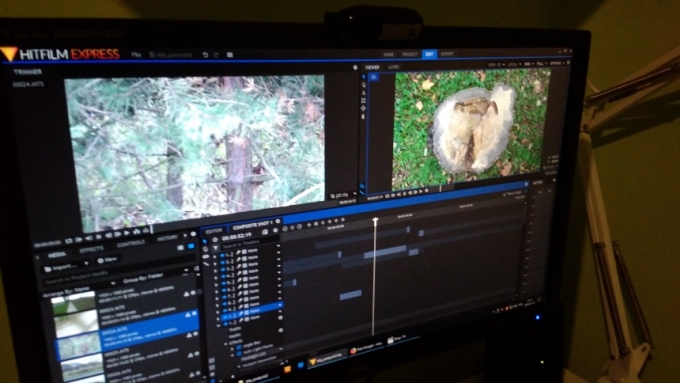Click the filter icon beside the timeline search
The image size is (680, 383).
tap(216, 247)
